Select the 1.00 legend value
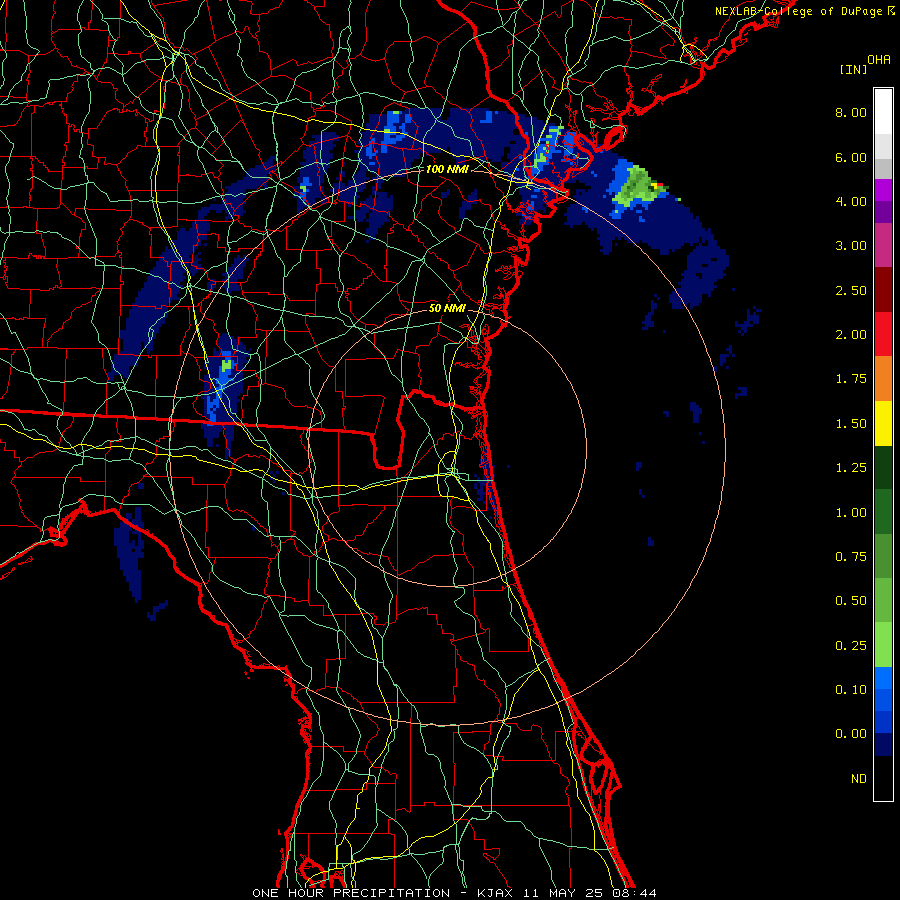This screenshot has width=900, height=900. (x=851, y=513)
